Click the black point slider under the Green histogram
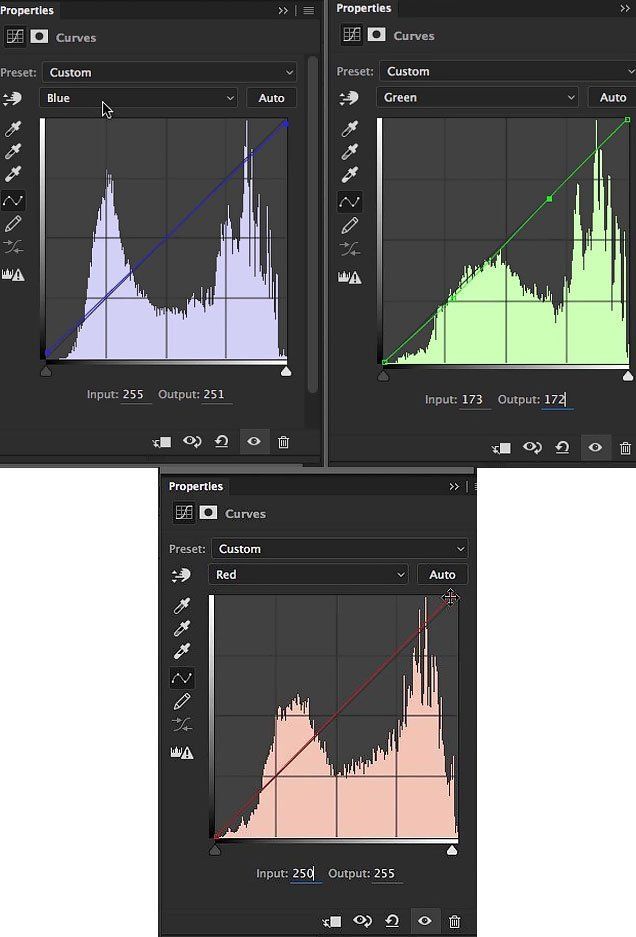 pos(383,375)
